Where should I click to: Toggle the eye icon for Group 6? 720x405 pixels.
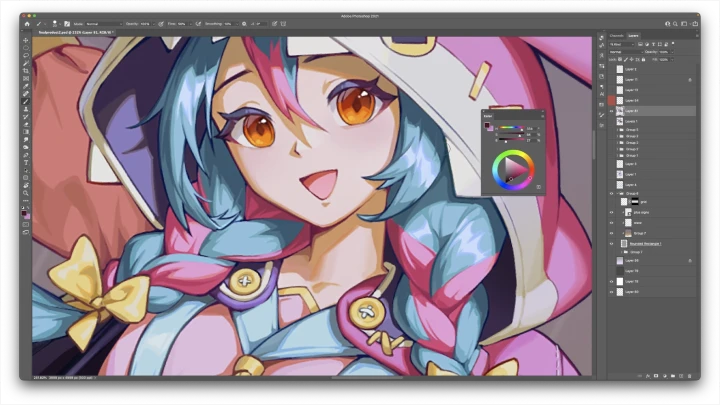click(611, 193)
